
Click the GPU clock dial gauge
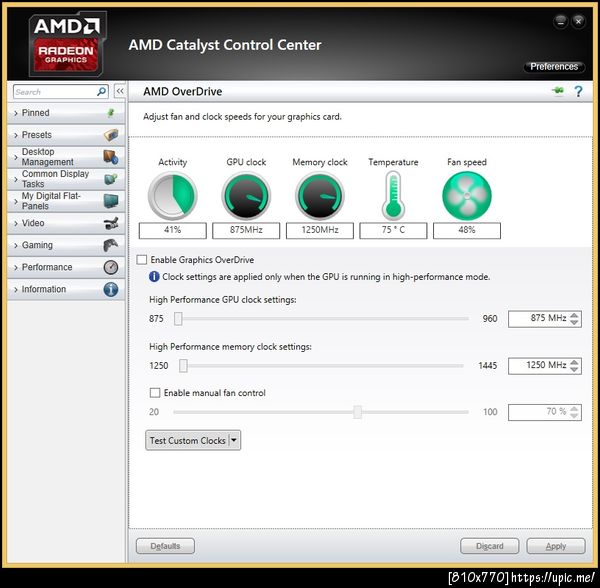click(246, 195)
